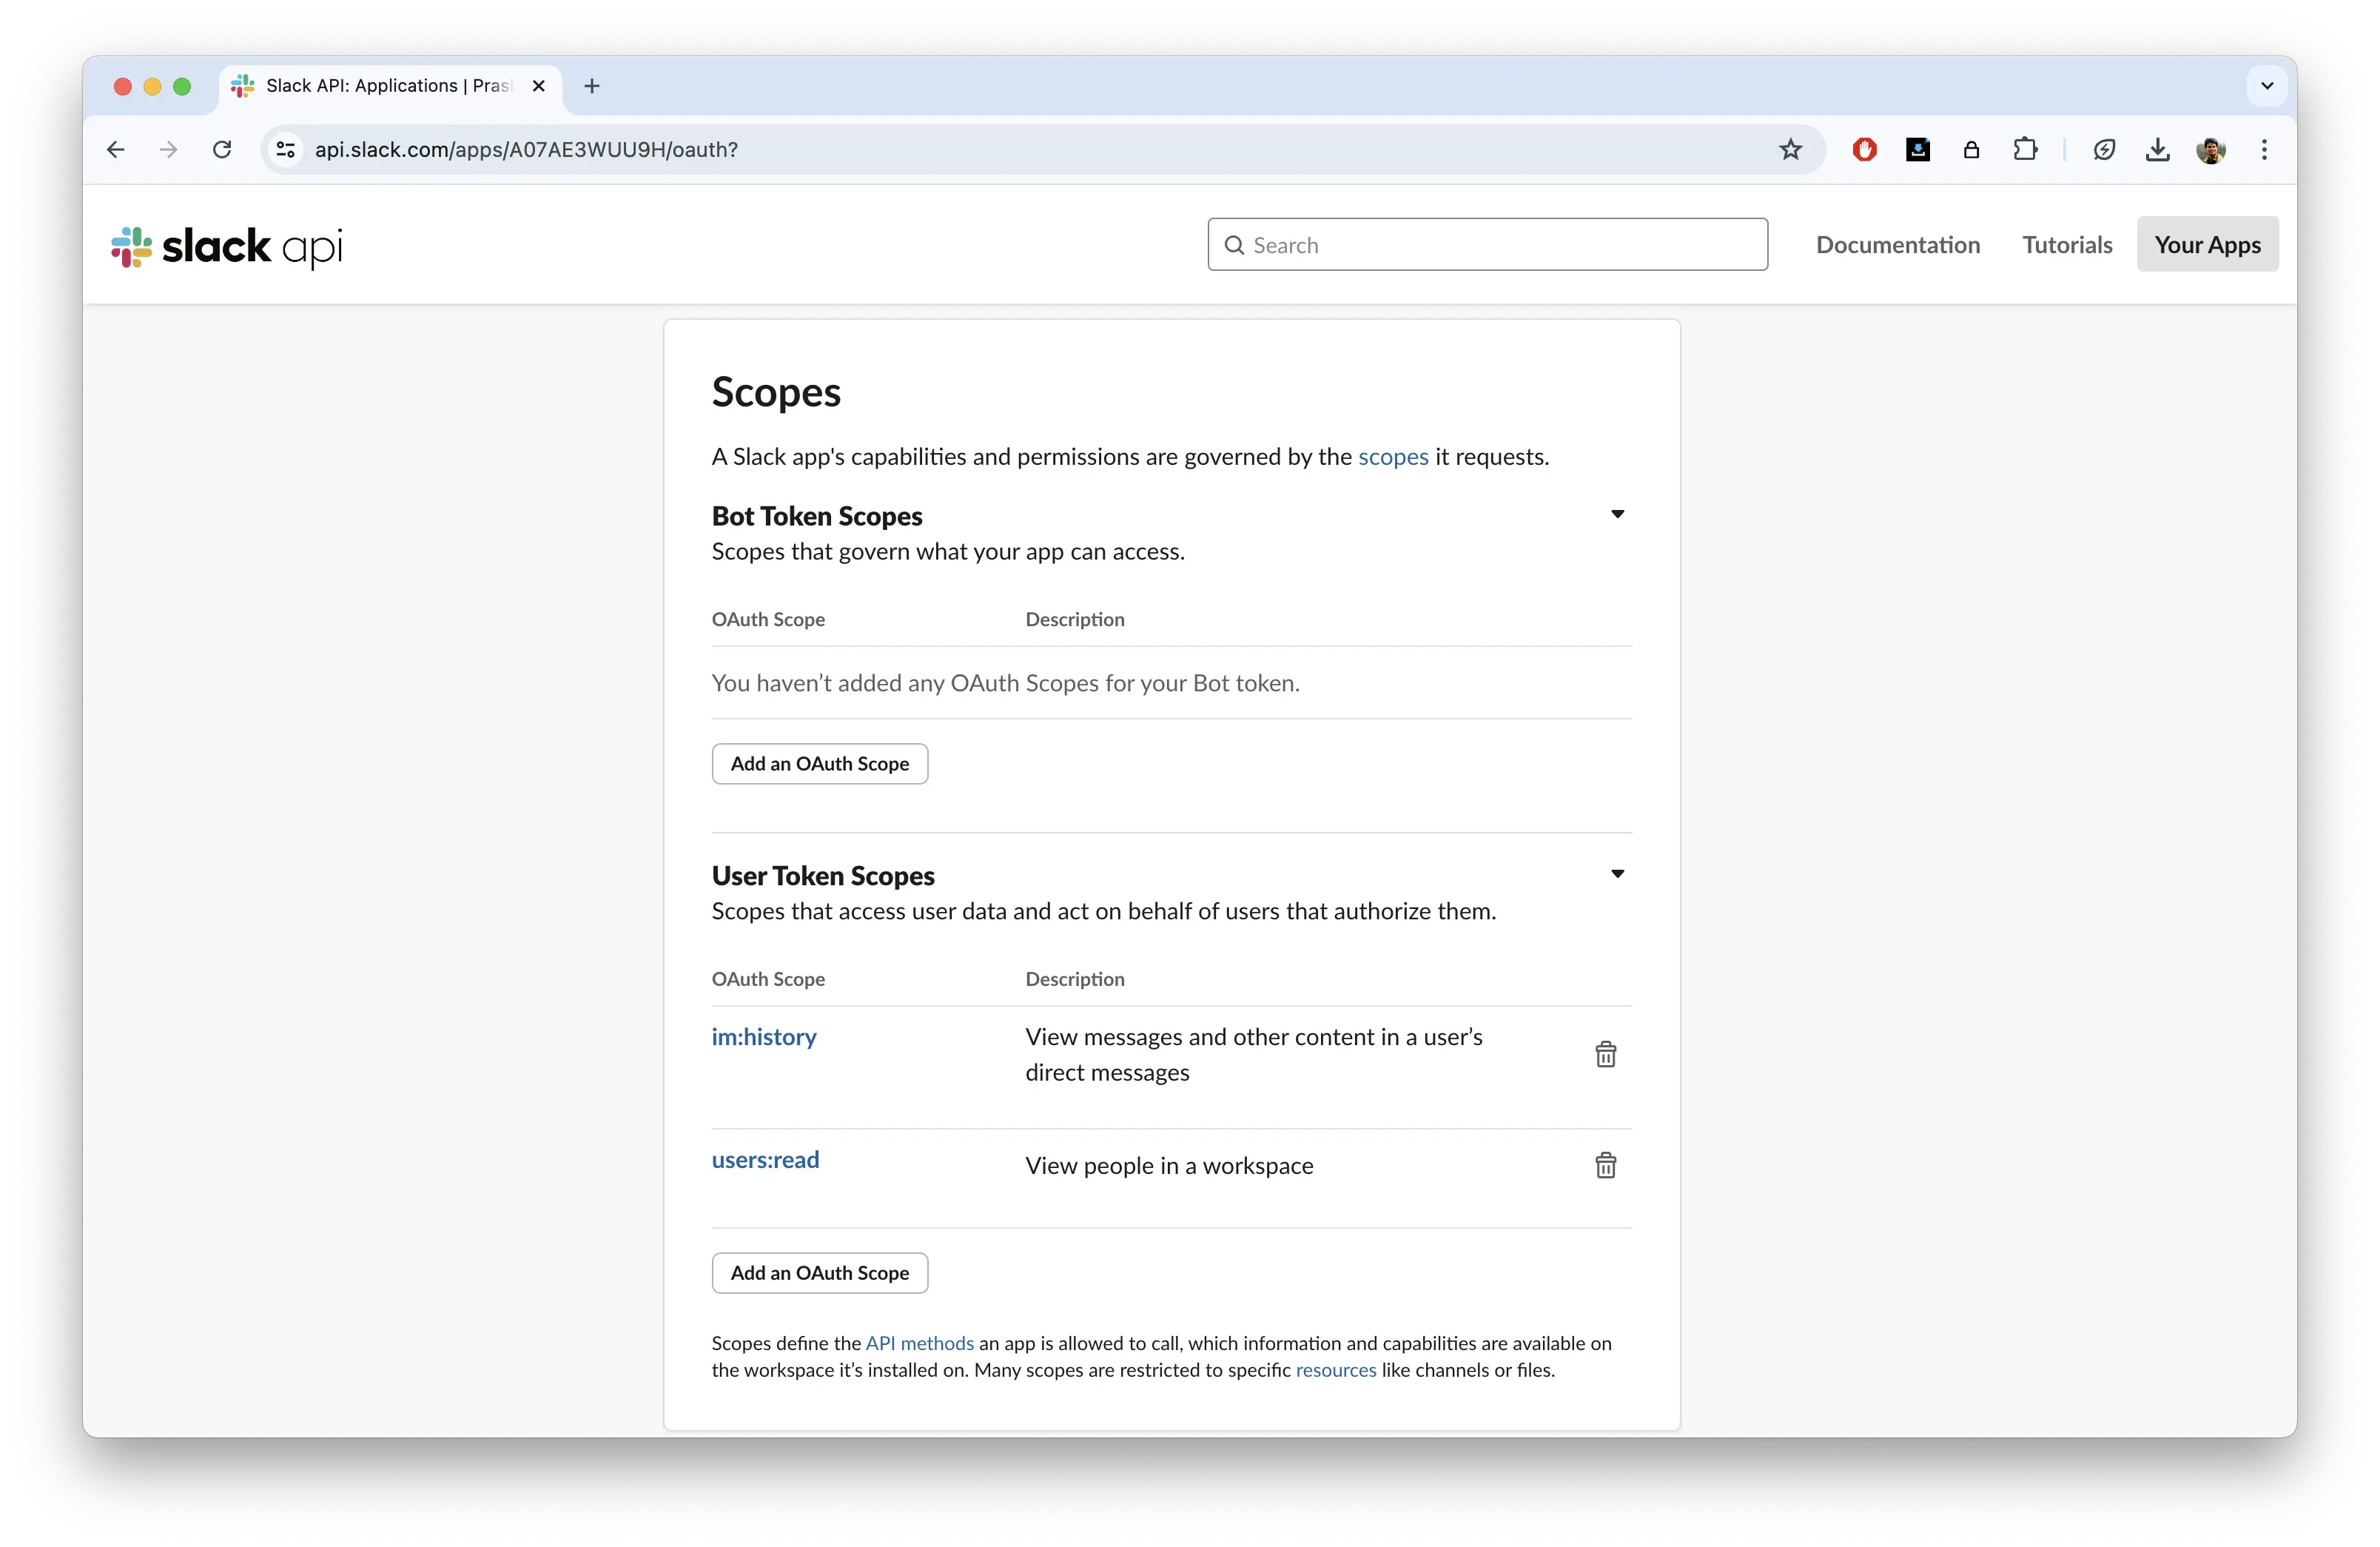The width and height of the screenshot is (2380, 1547).
Task: Go back using the browser back arrow
Action: click(x=116, y=149)
